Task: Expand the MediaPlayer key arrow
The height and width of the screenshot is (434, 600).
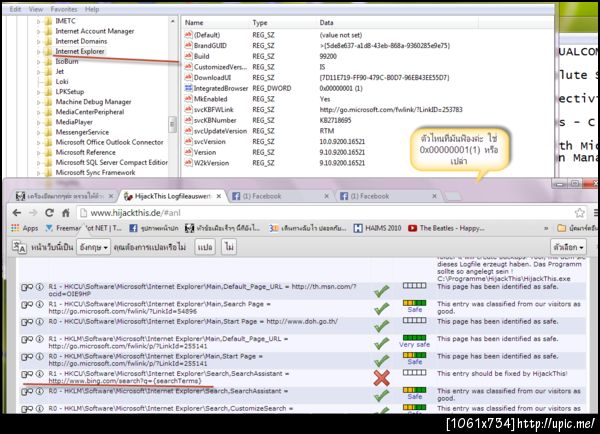Action: [x=39, y=122]
